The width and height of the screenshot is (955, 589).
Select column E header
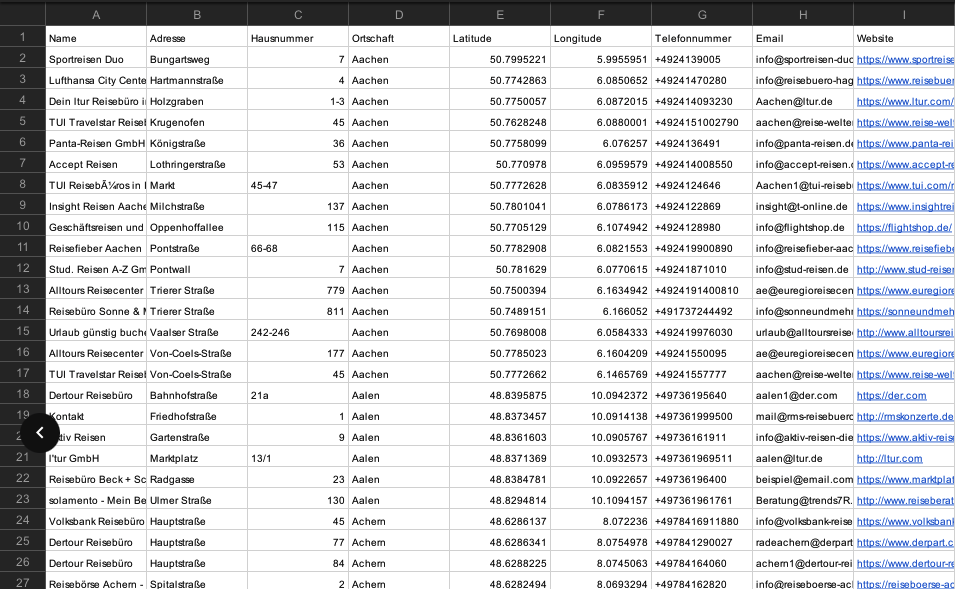[x=499, y=15]
